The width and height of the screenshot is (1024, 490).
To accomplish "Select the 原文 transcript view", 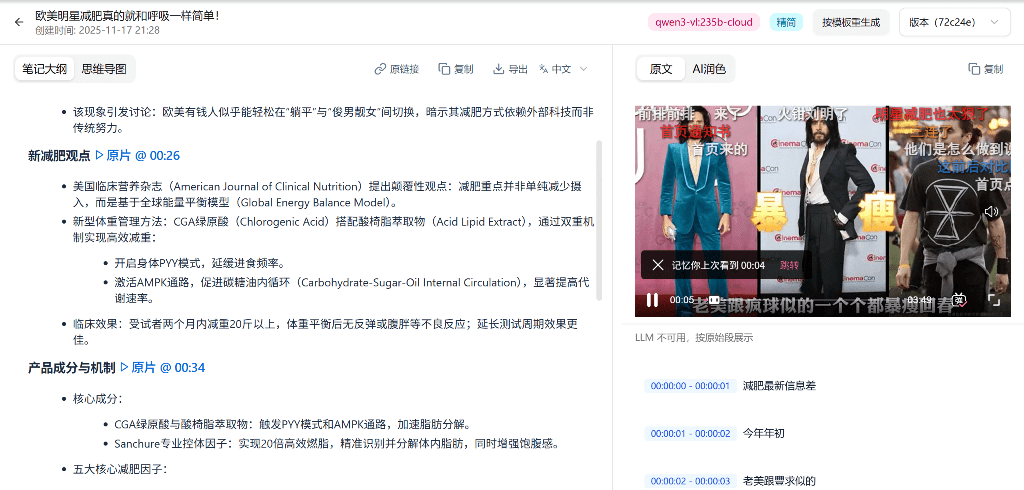I will pyautogui.click(x=661, y=69).
